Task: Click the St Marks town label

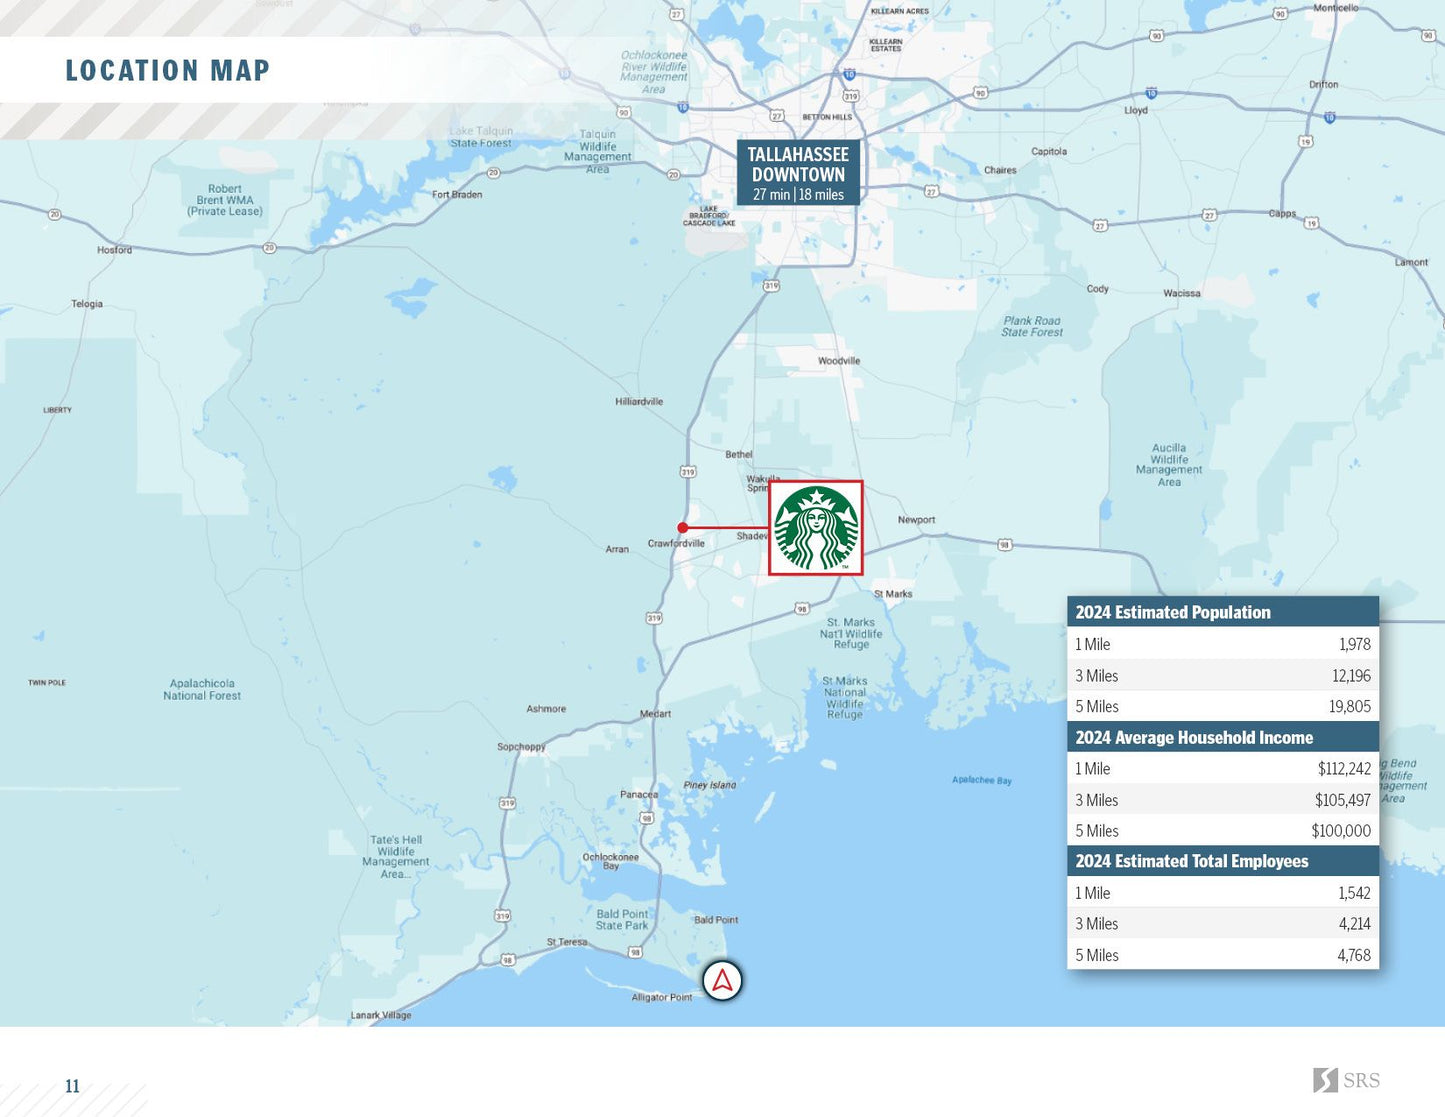Action: coord(893,594)
